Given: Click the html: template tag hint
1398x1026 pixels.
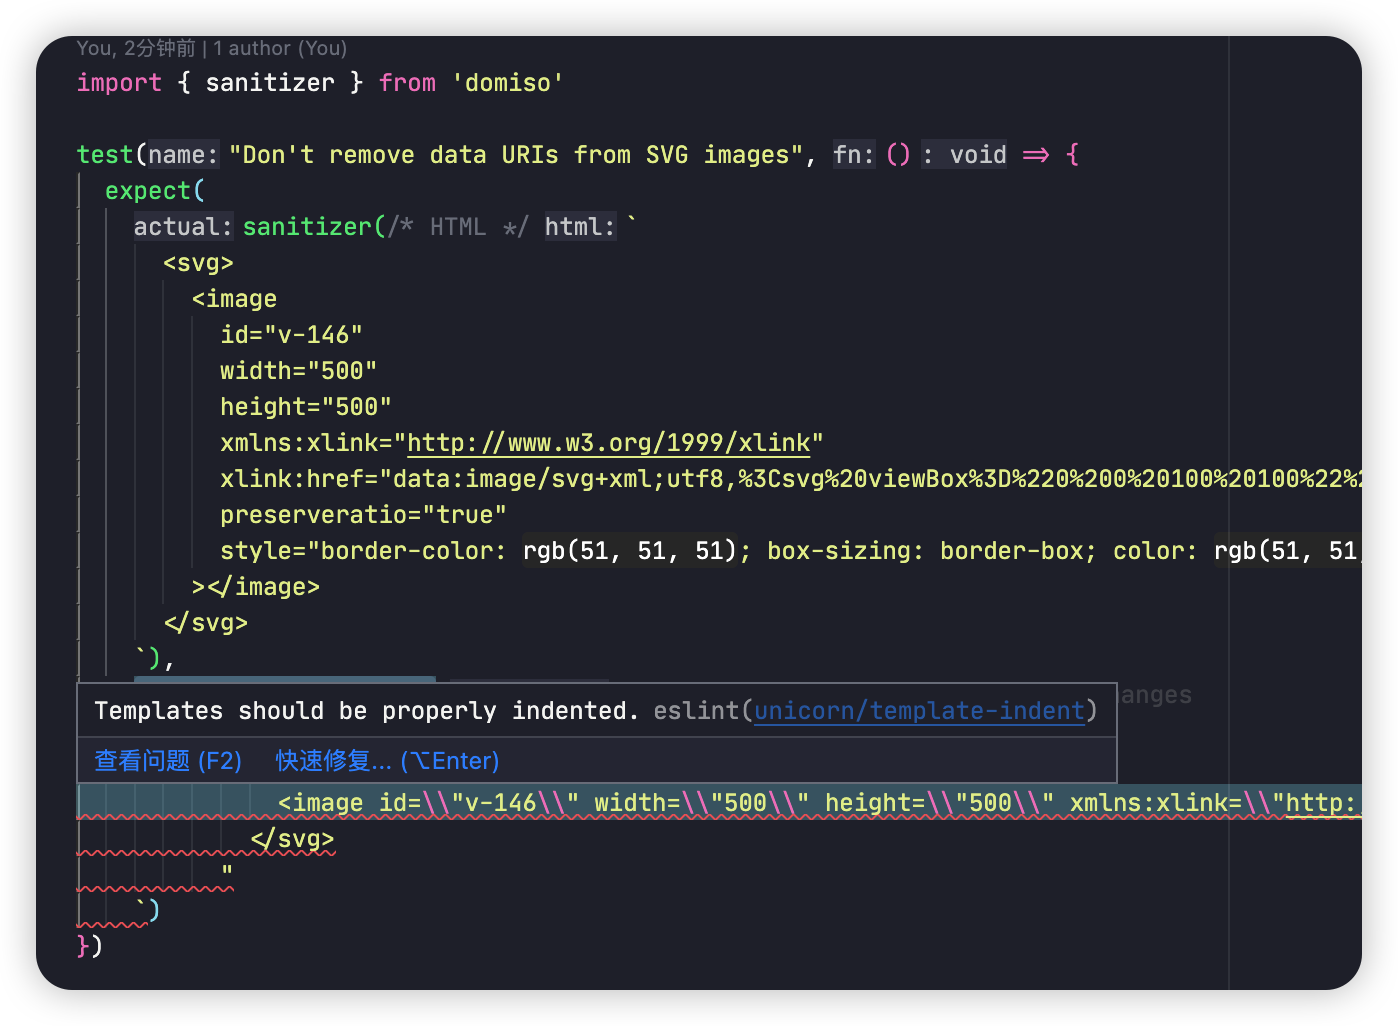Looking at the screenshot, I should tap(577, 226).
